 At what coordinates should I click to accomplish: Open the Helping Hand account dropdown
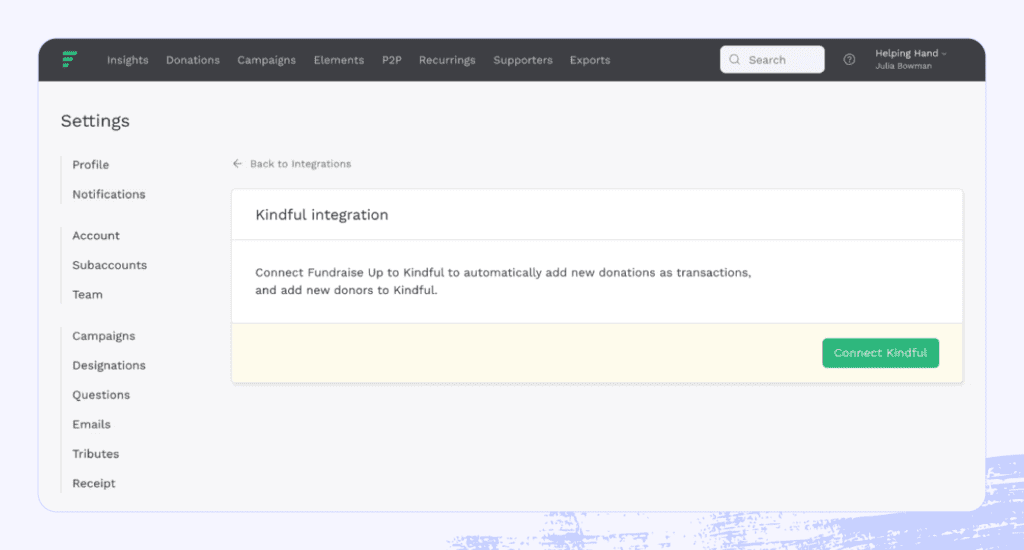911,53
